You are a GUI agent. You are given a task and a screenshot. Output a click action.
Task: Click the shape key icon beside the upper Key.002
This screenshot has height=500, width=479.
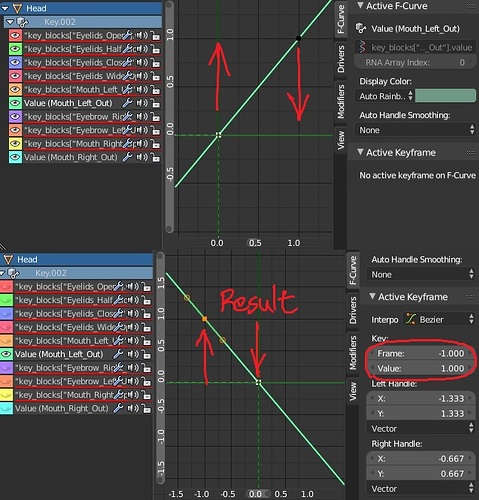tap(22, 22)
